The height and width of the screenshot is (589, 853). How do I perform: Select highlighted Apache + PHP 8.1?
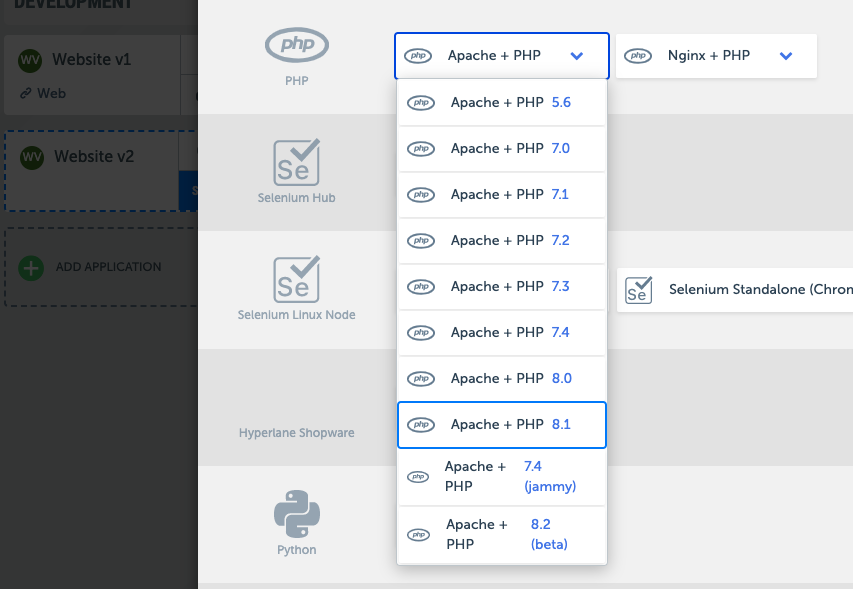tap(502, 425)
